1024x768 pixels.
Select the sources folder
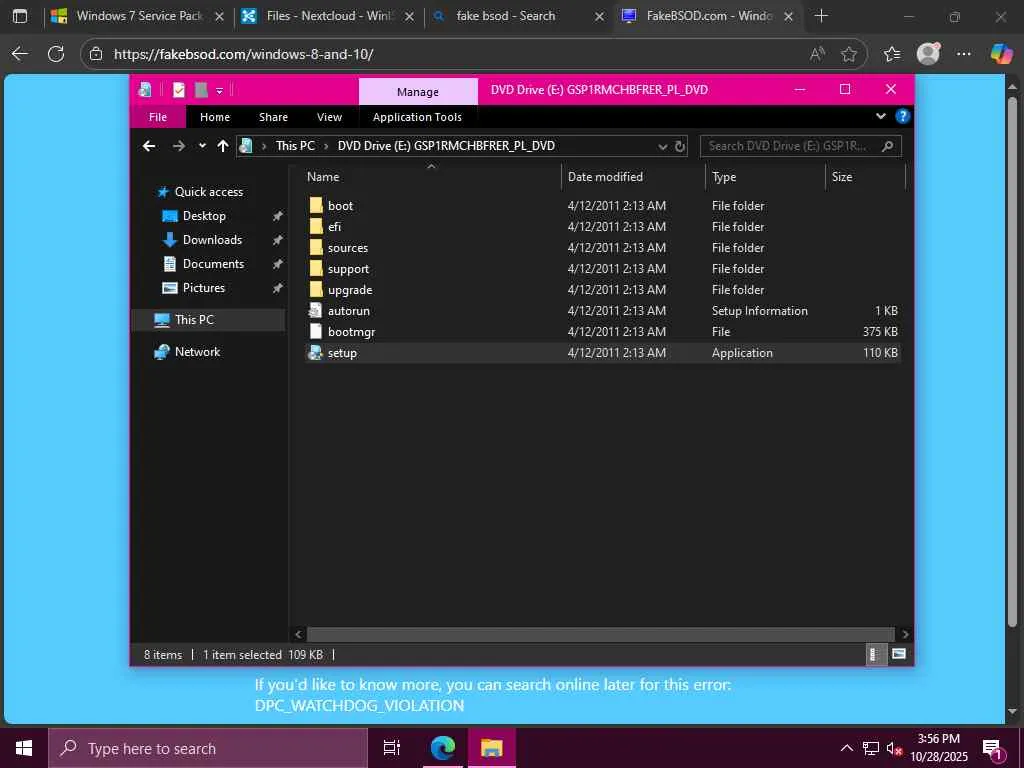tap(347, 248)
